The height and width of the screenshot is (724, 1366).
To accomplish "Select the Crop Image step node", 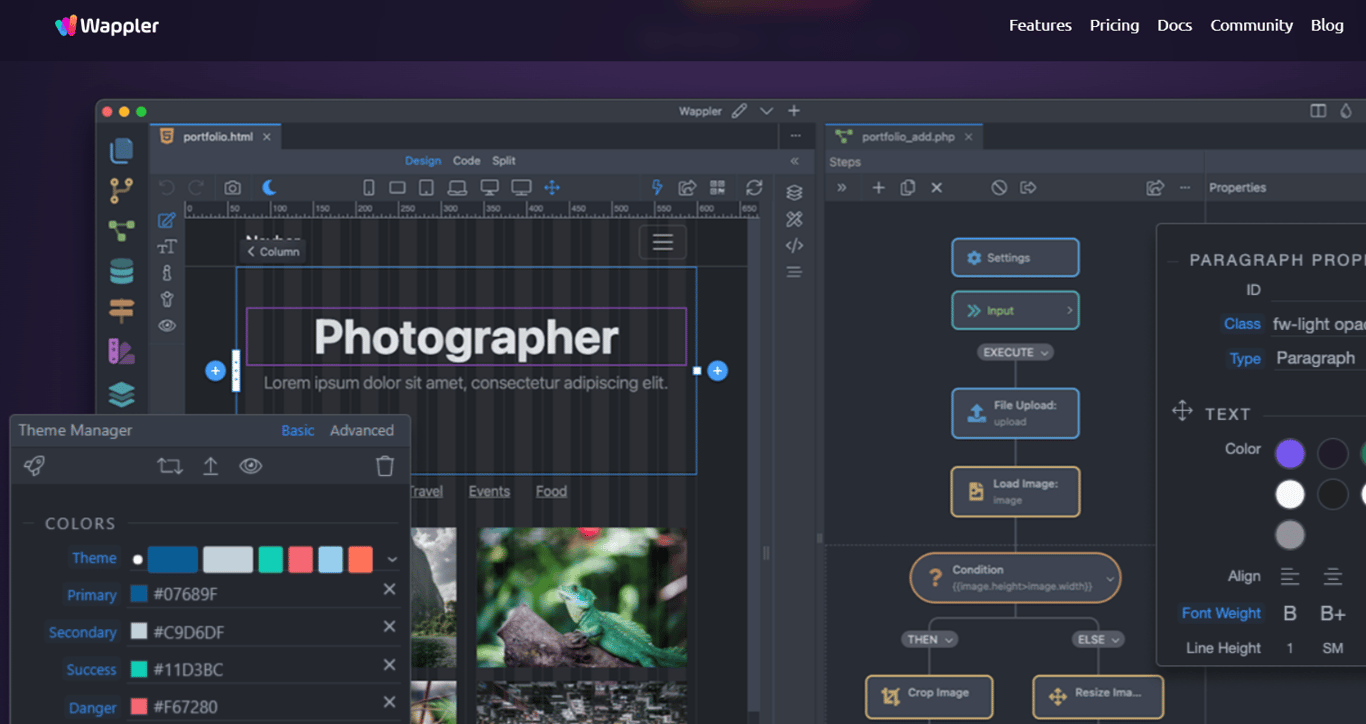I will pos(929,696).
